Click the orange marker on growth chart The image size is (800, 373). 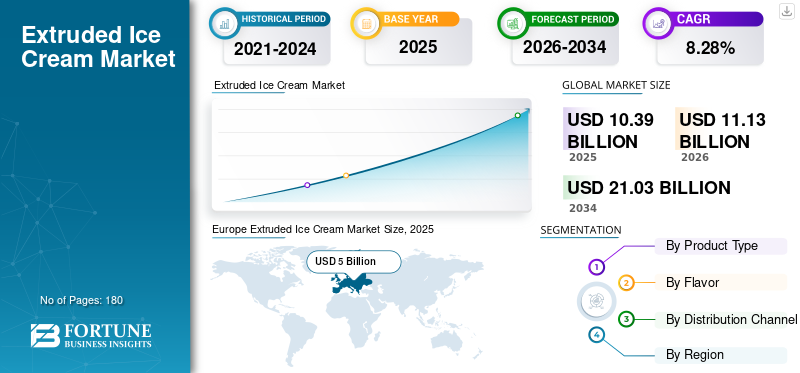pos(346,176)
